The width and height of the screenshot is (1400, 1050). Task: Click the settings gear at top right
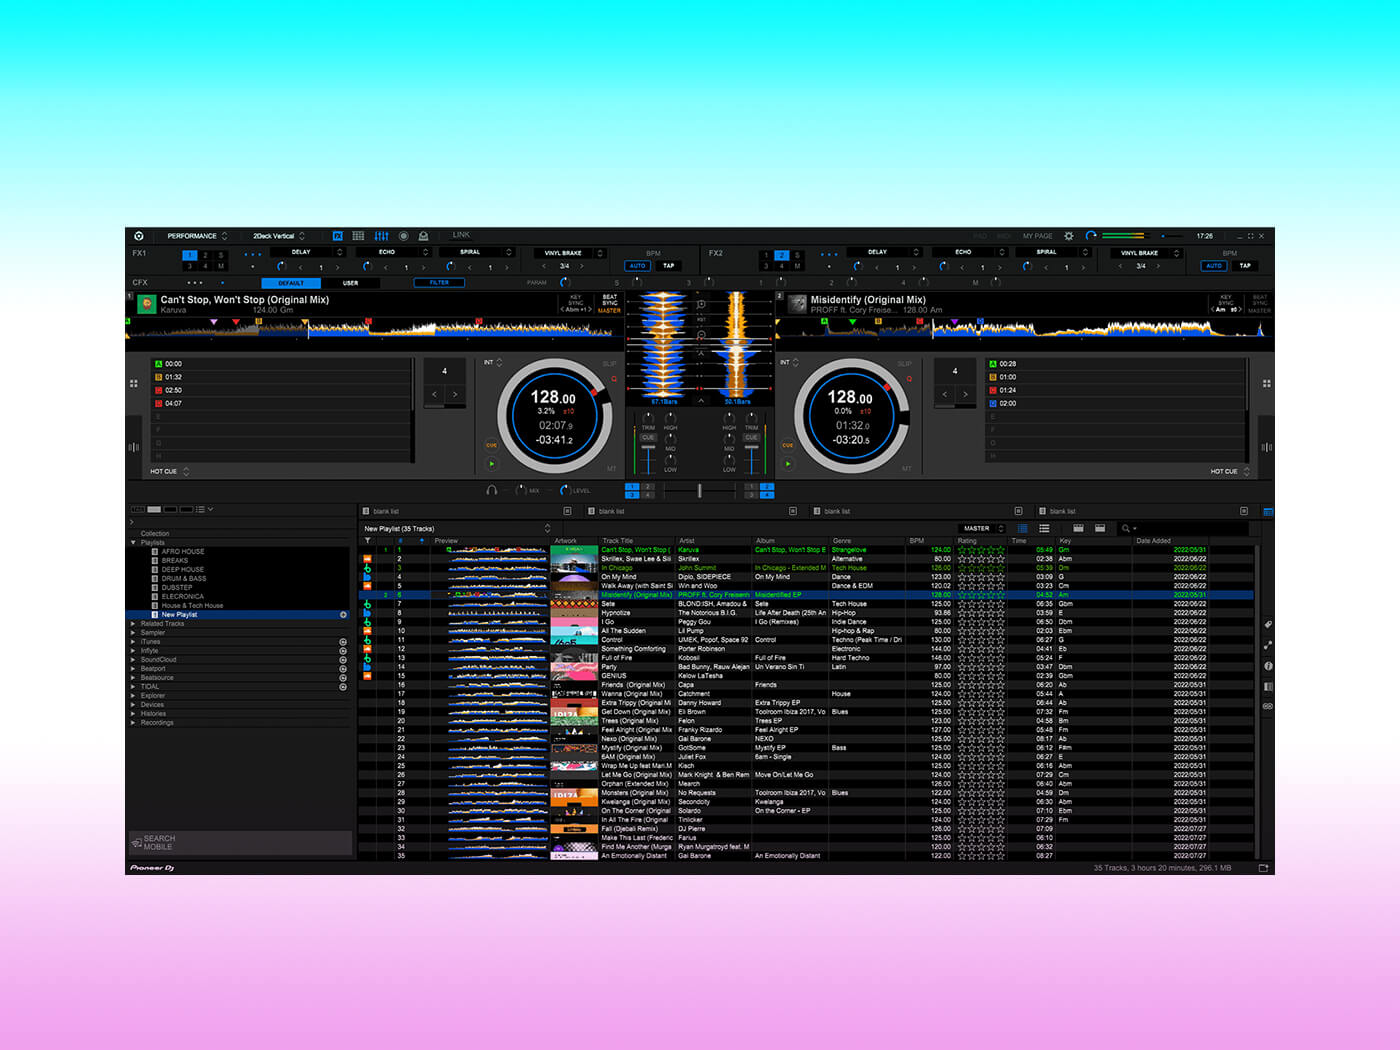click(1068, 235)
